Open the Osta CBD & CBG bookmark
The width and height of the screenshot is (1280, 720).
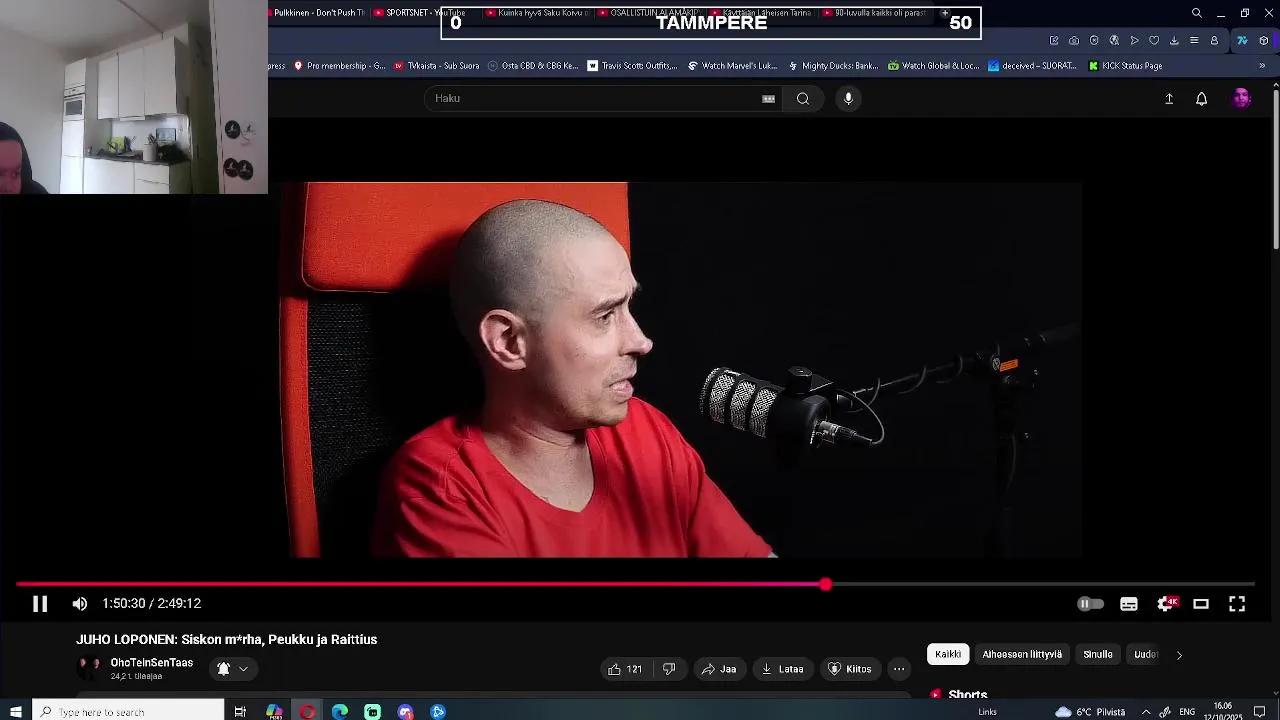coord(533,66)
